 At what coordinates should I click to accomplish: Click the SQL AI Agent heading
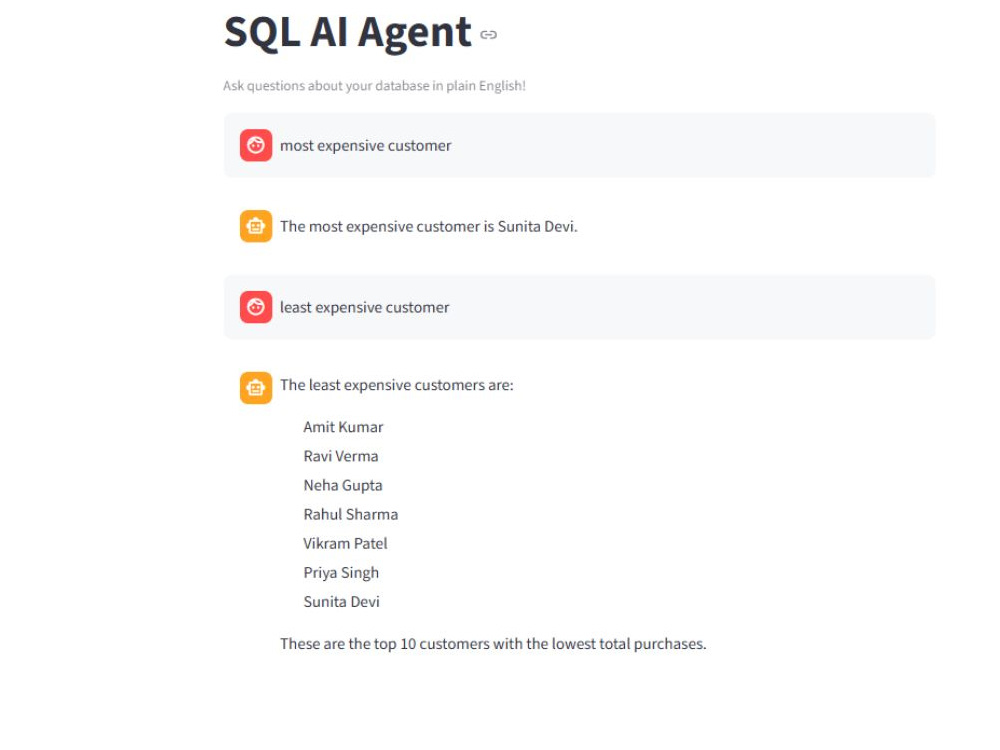(x=348, y=32)
